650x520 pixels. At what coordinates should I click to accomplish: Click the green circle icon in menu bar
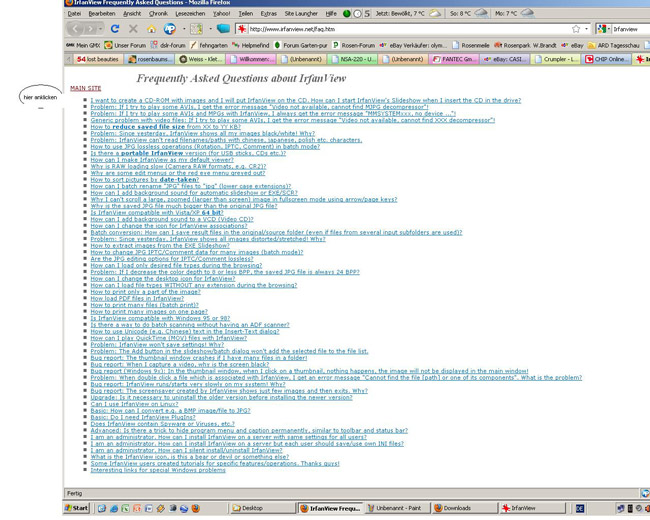(x=347, y=13)
